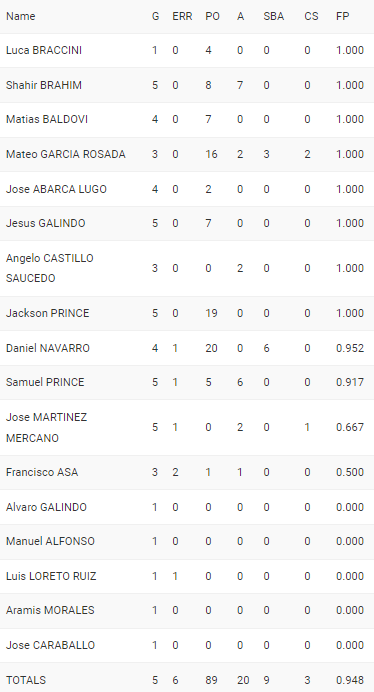Sort by the ERR column header
The image size is (374, 692).
point(182,16)
